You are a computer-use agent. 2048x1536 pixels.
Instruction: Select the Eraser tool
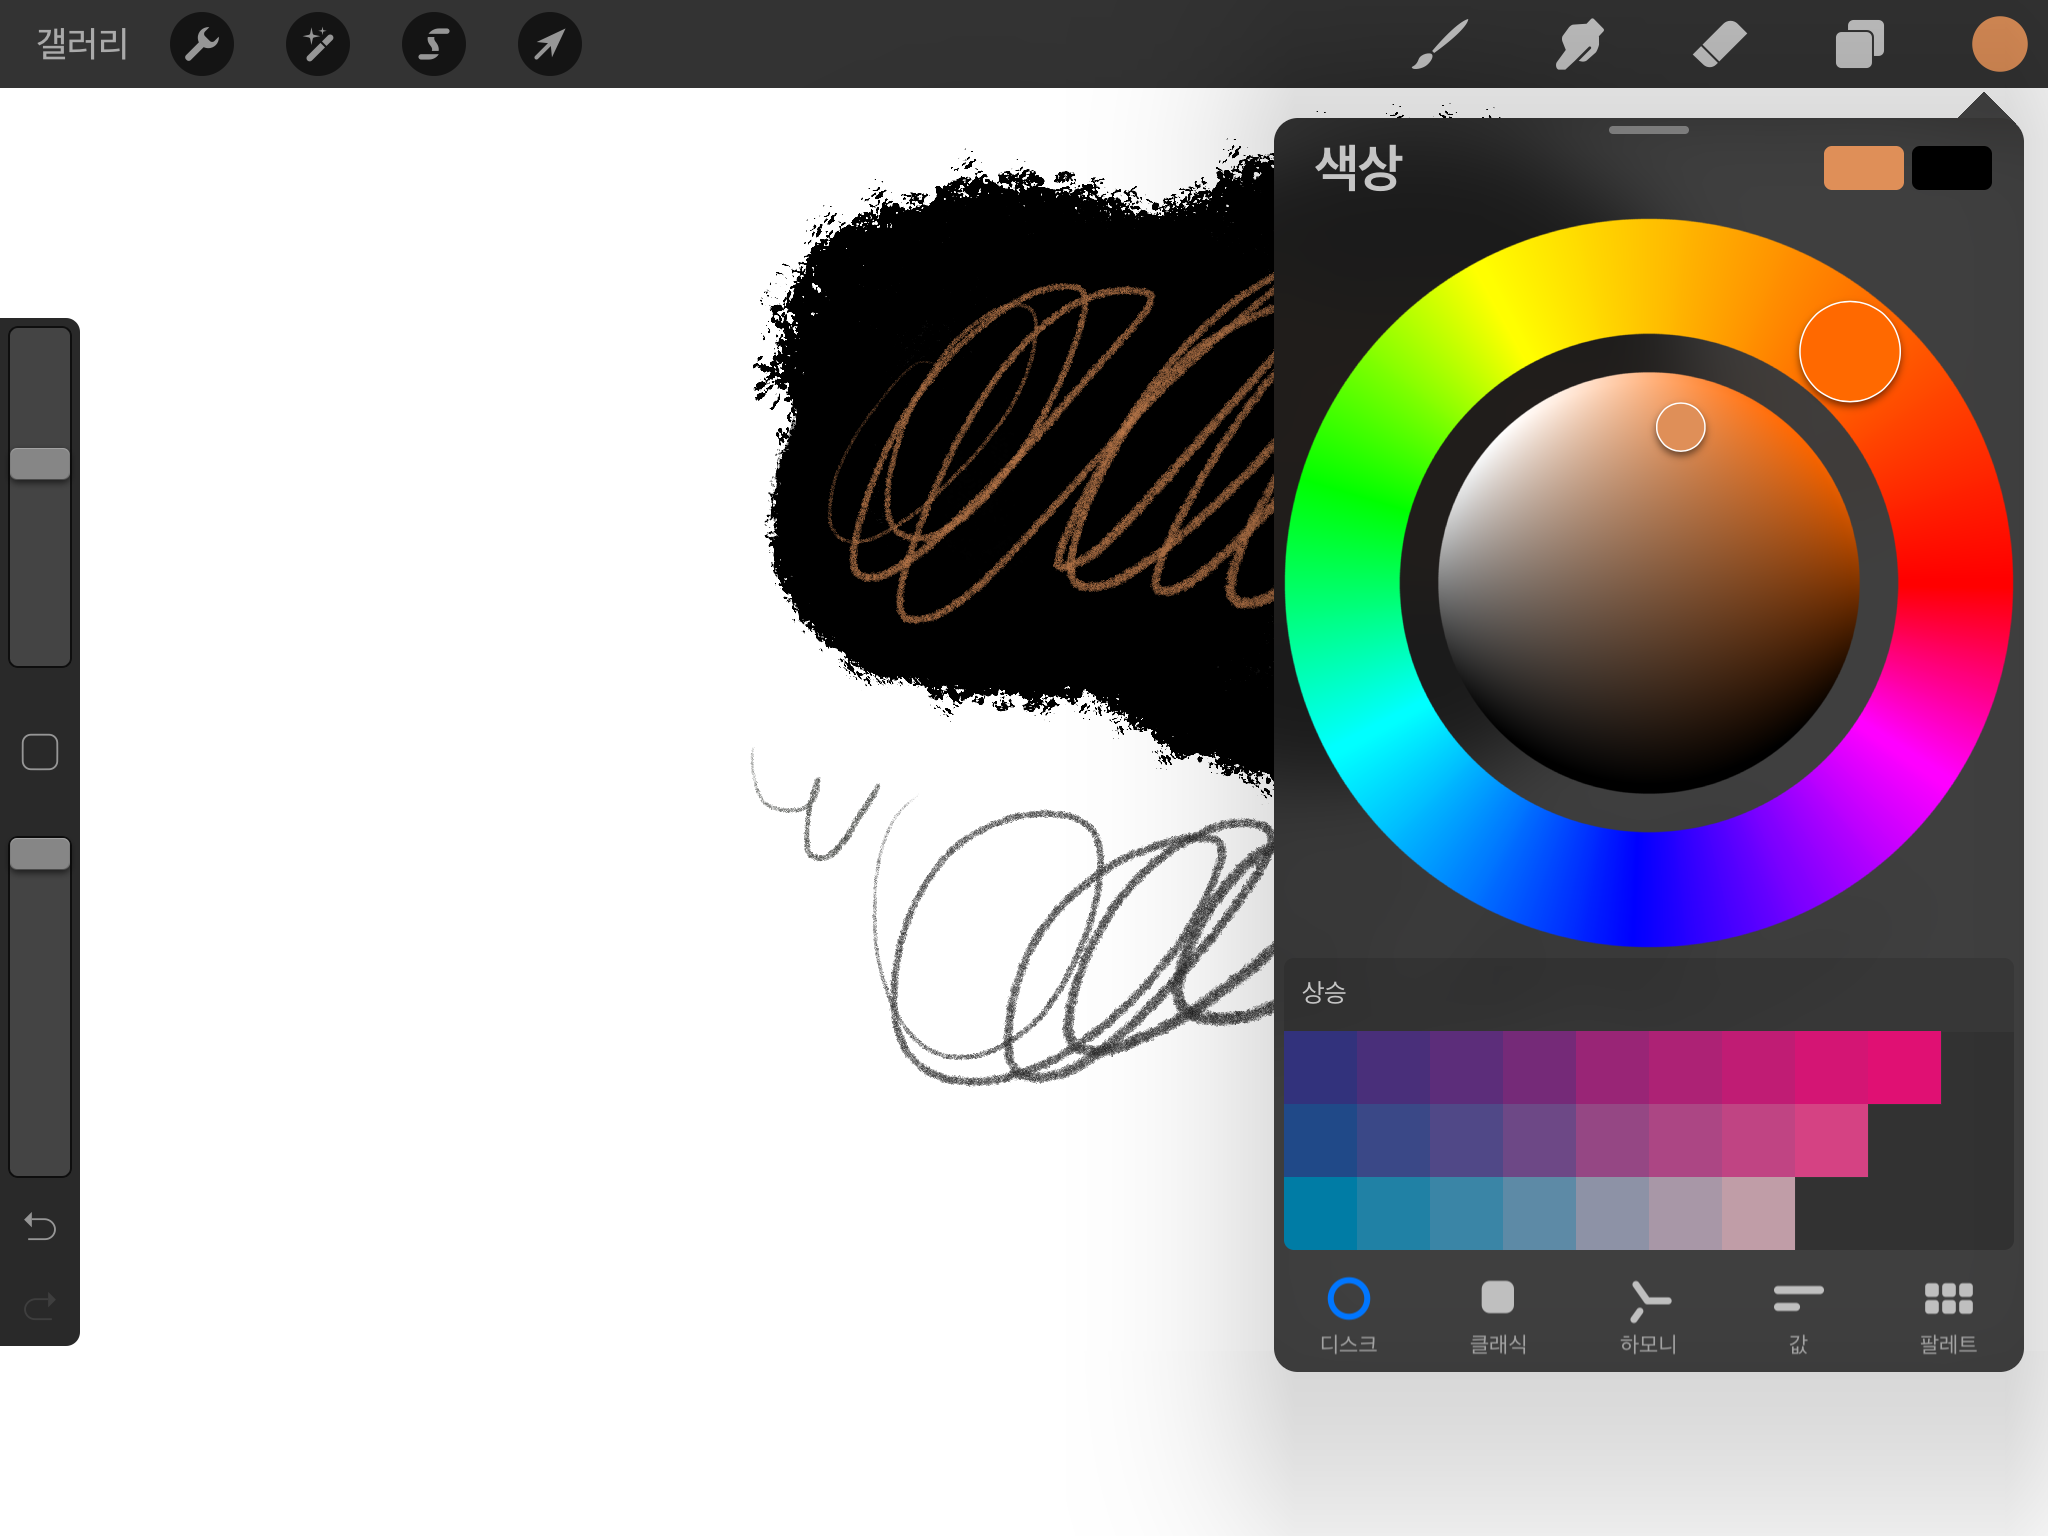1720,44
